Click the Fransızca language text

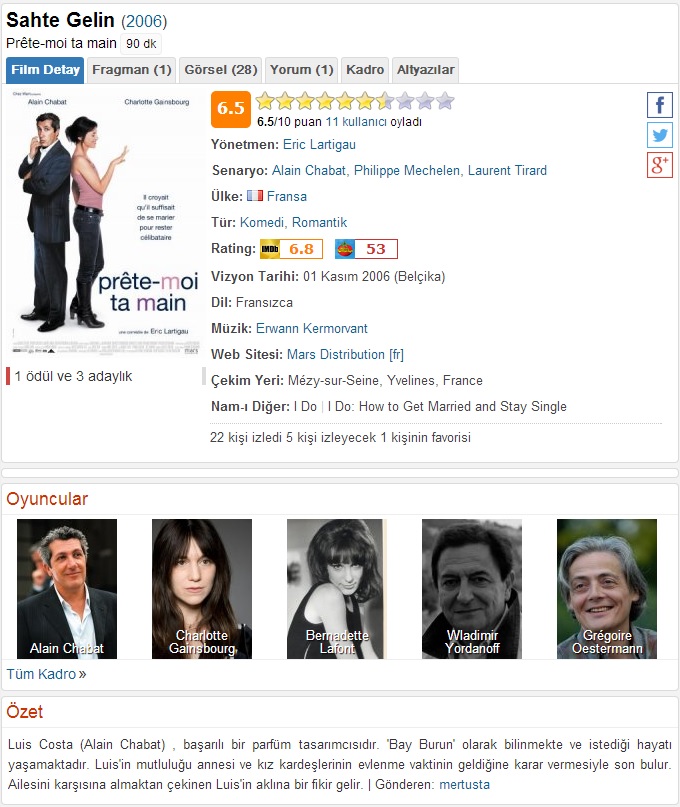click(x=264, y=303)
